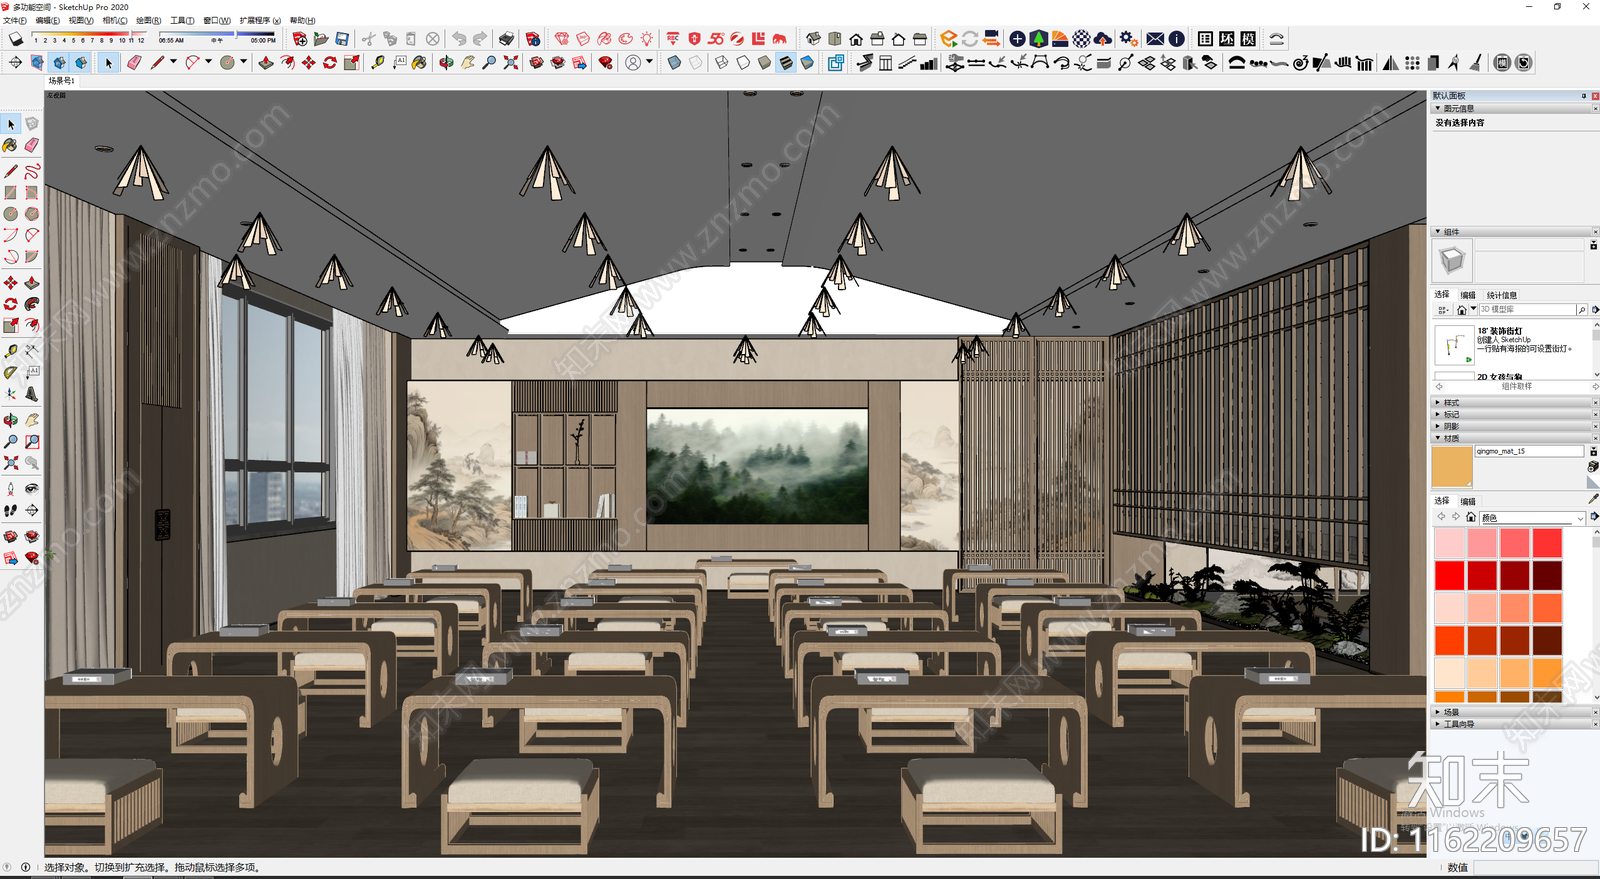Click the Redo arrow icon
The width and height of the screenshot is (1600, 879).
[x=479, y=39]
